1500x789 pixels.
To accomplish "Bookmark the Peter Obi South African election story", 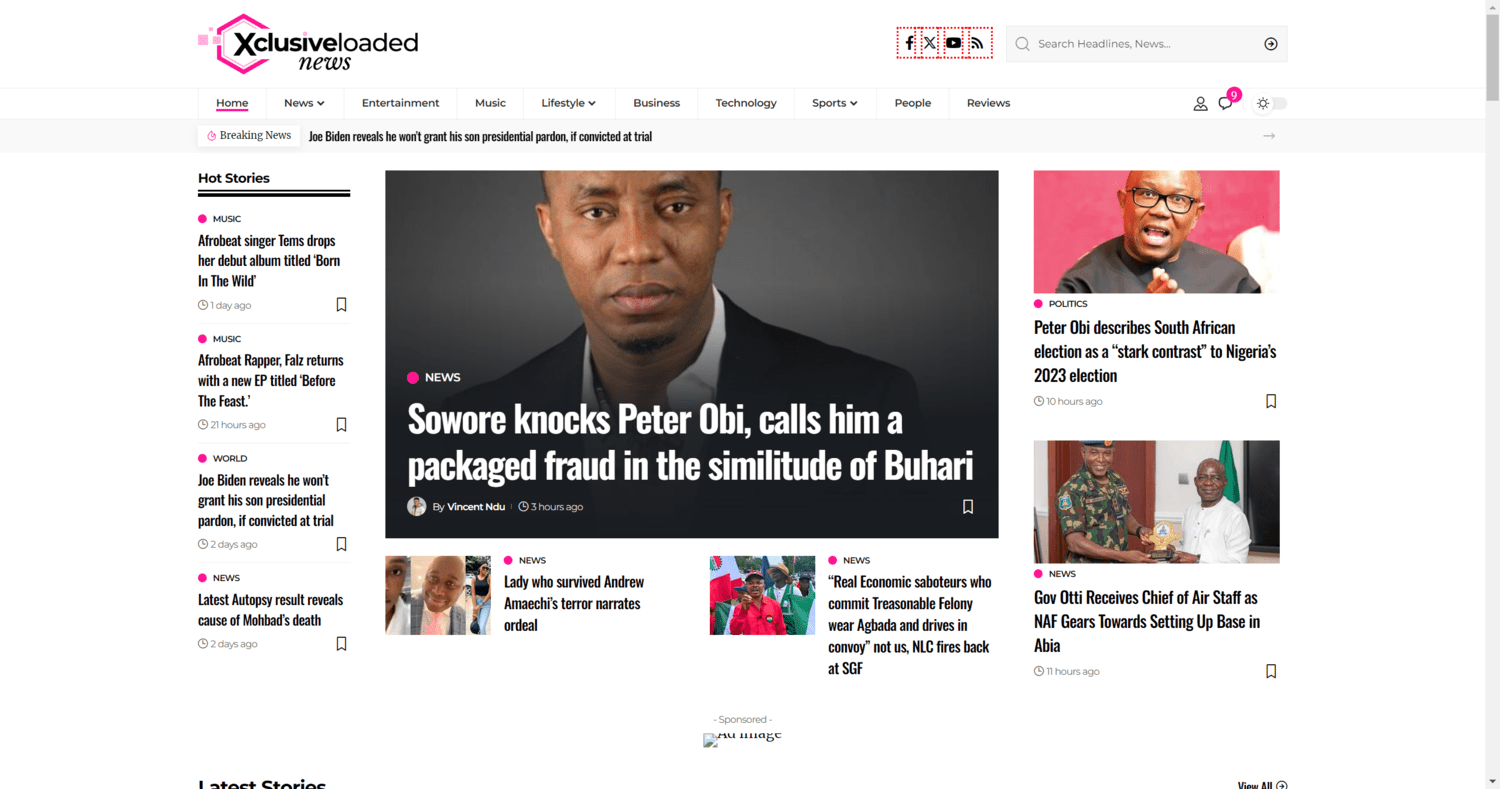I will click(x=1271, y=401).
